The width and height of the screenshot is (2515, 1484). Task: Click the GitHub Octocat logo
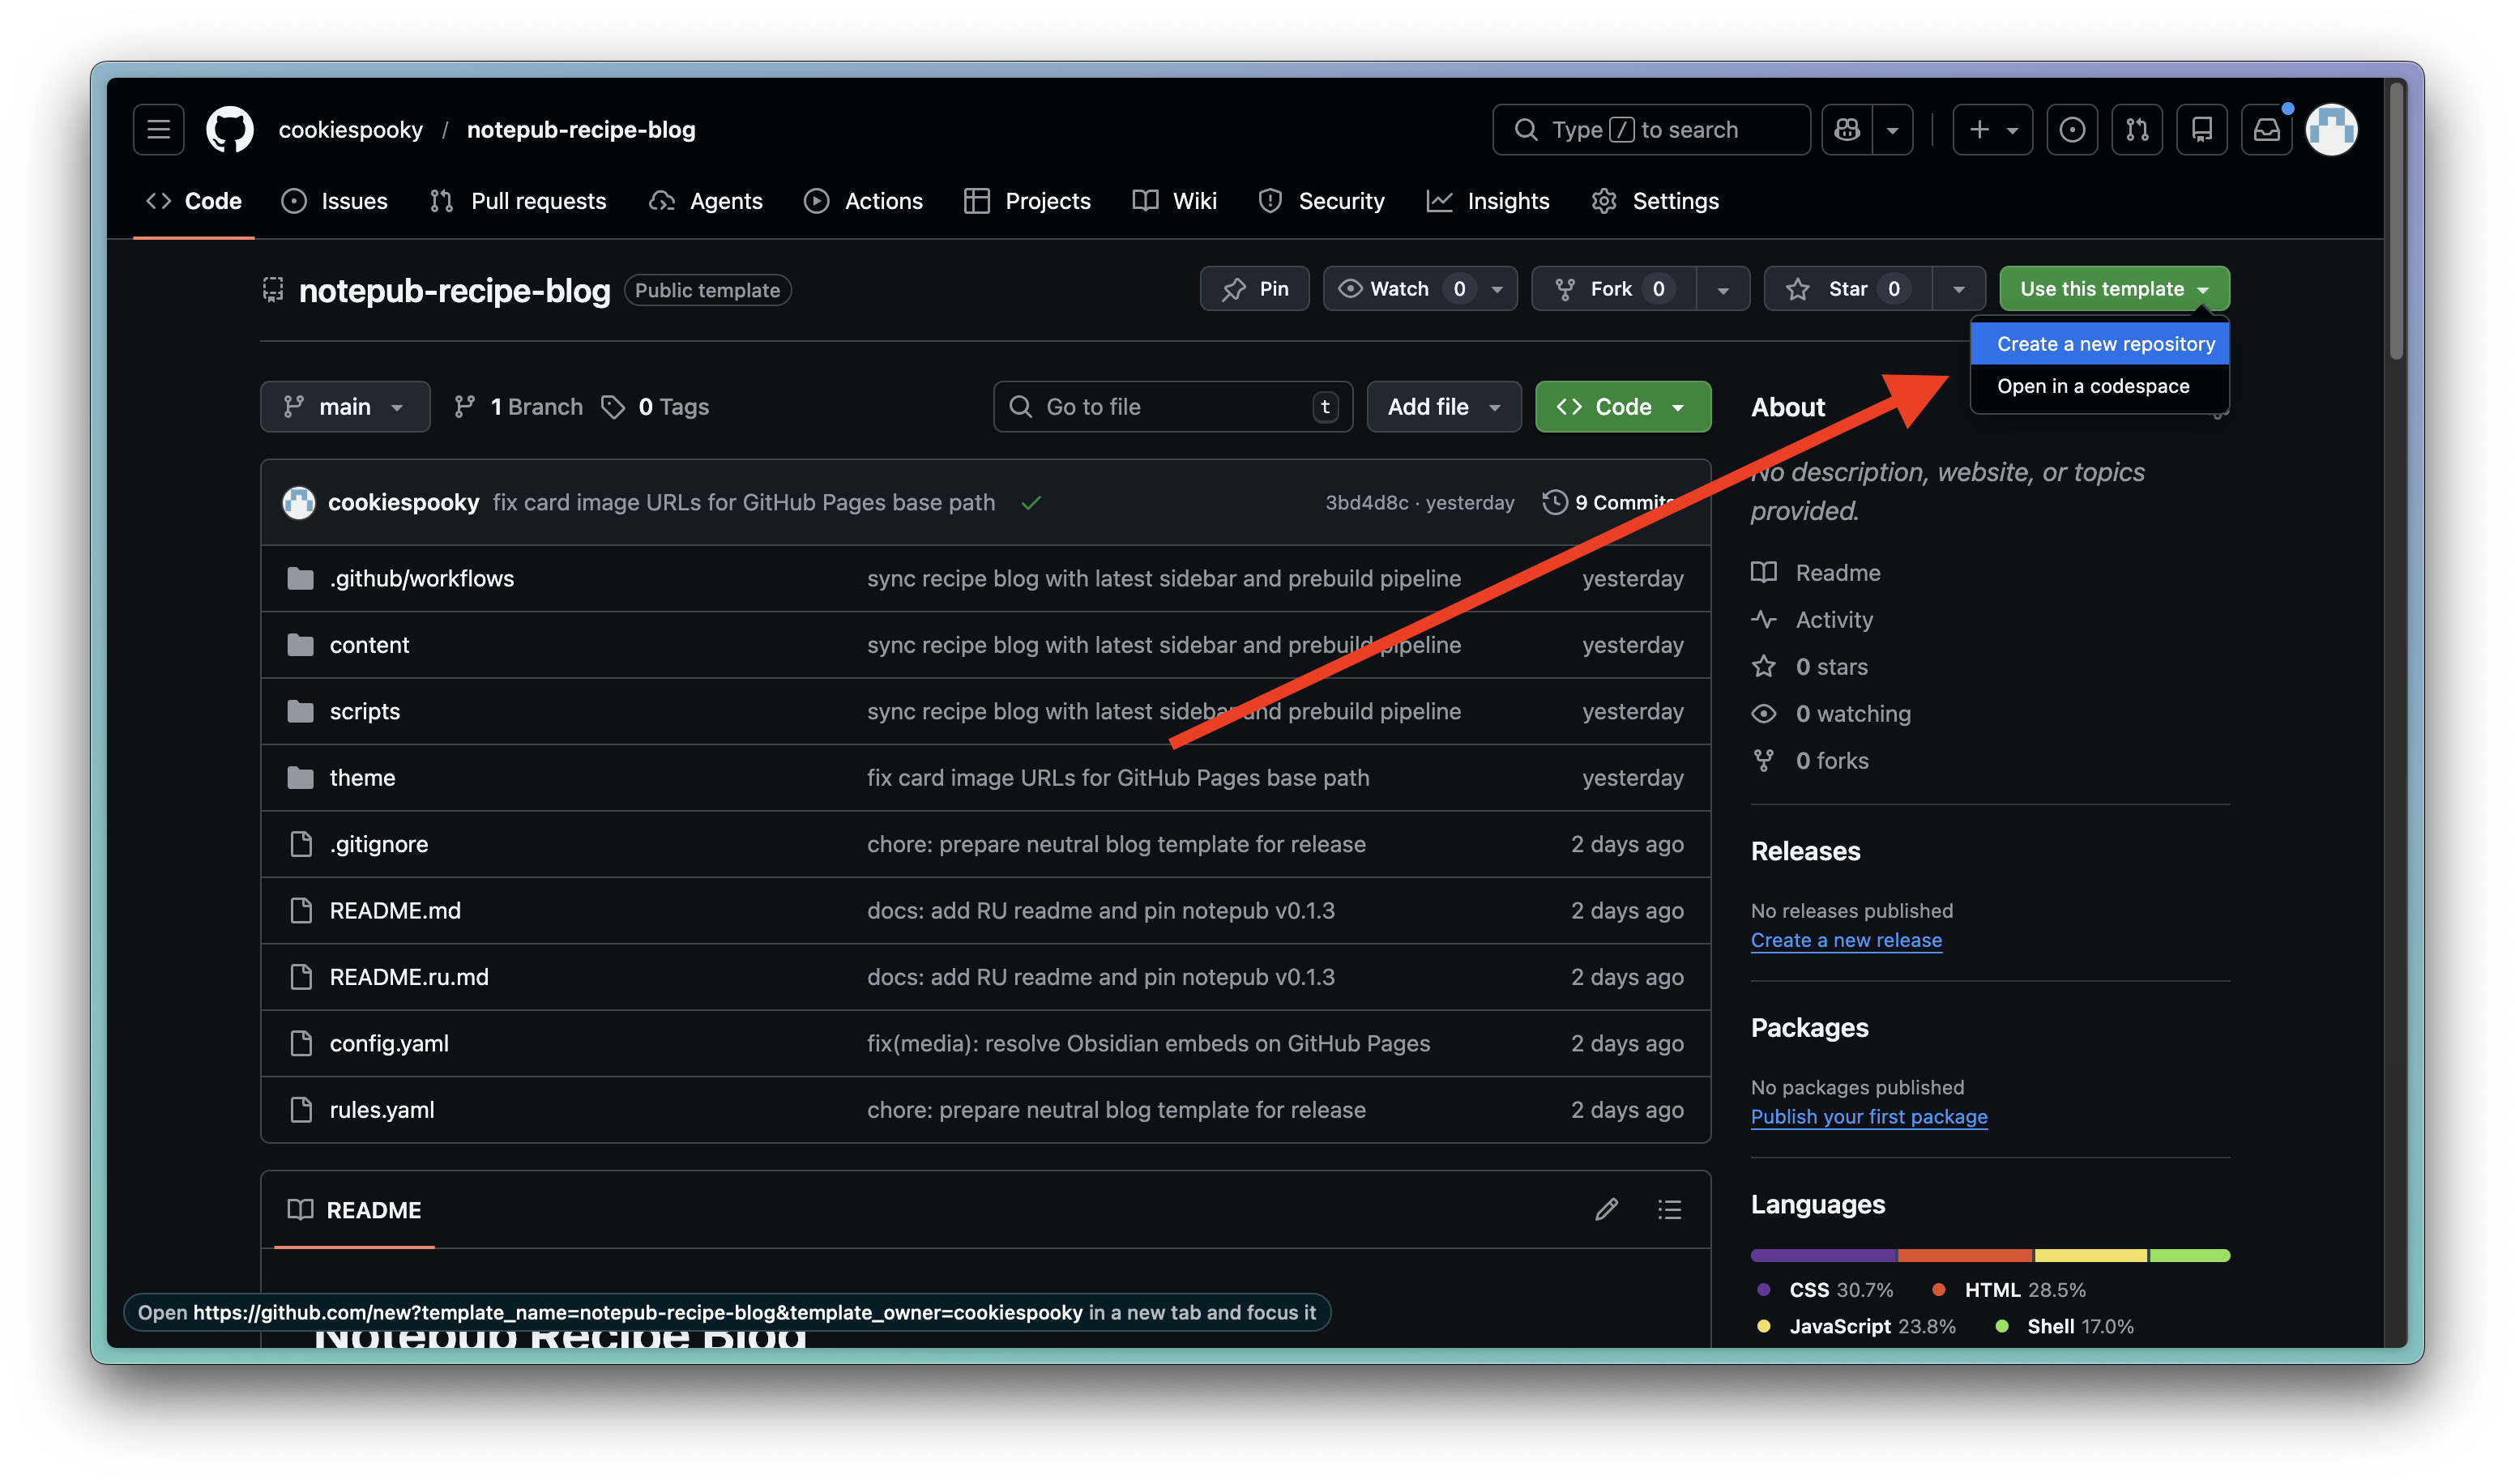[x=230, y=129]
